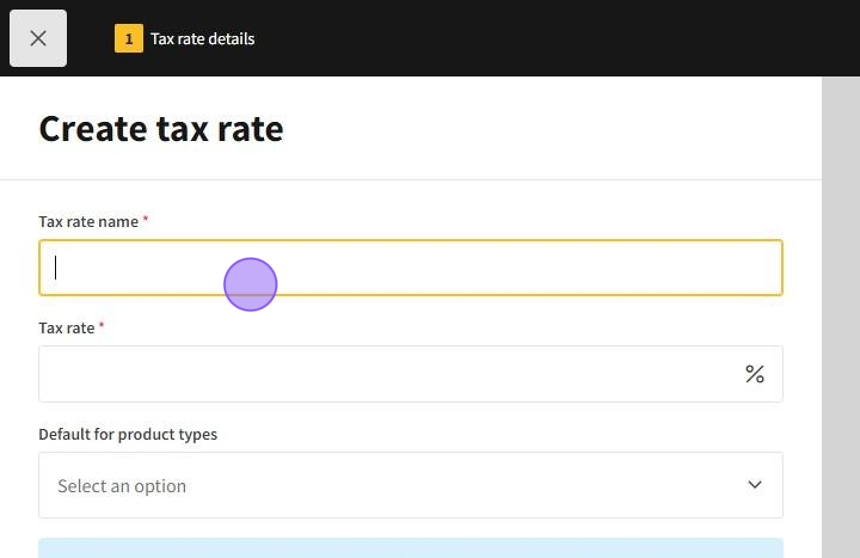Click the 'Select an option' placeholder text

[x=122, y=486]
